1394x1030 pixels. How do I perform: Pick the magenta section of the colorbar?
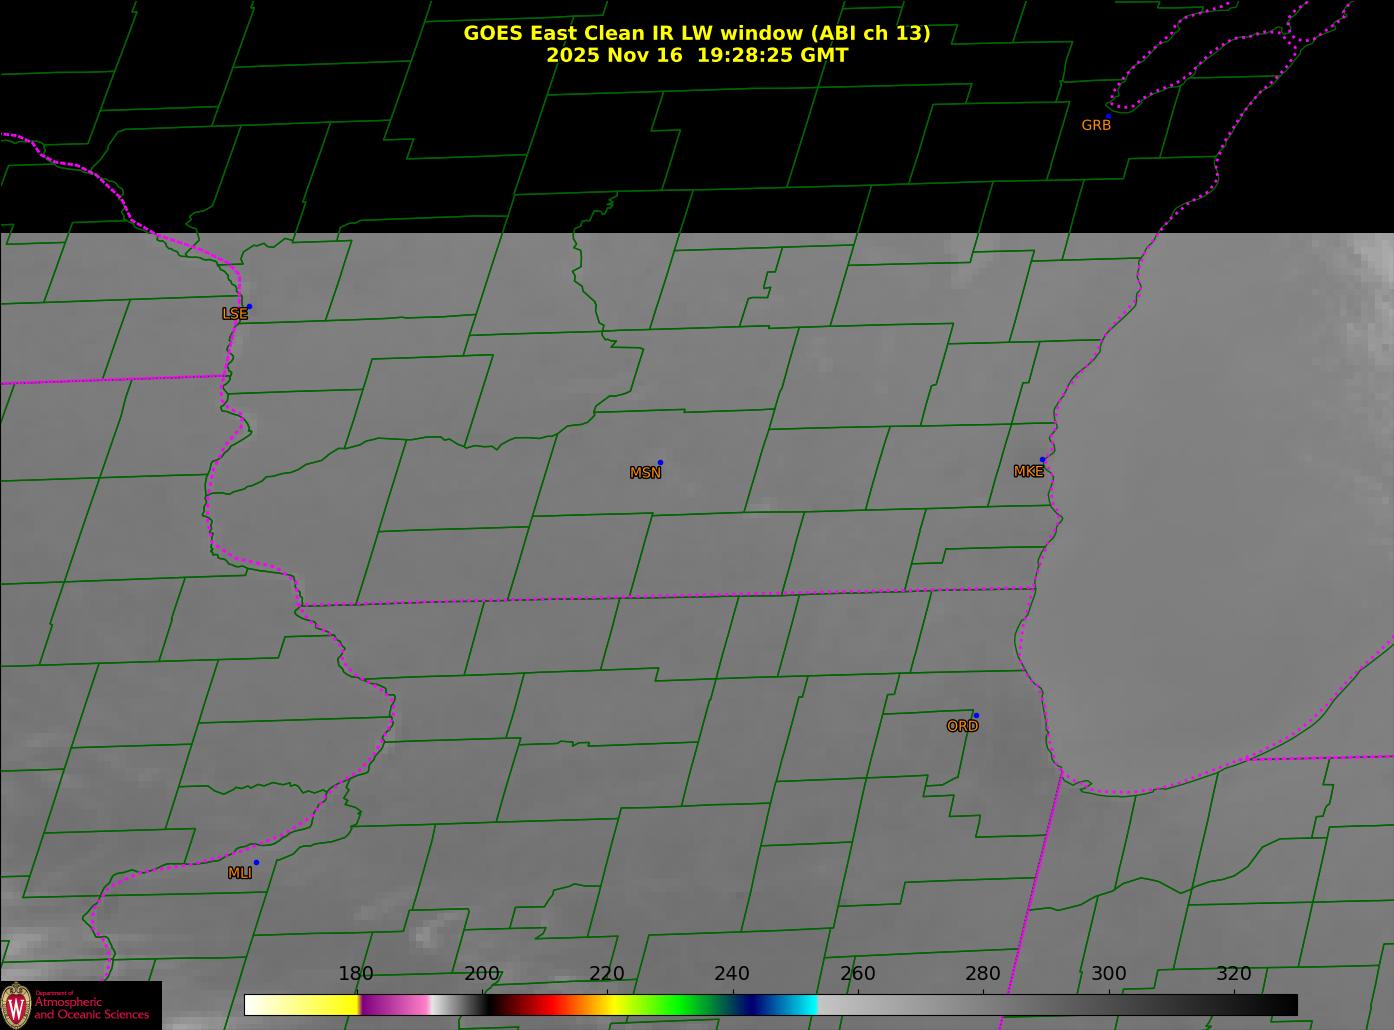[395, 1005]
